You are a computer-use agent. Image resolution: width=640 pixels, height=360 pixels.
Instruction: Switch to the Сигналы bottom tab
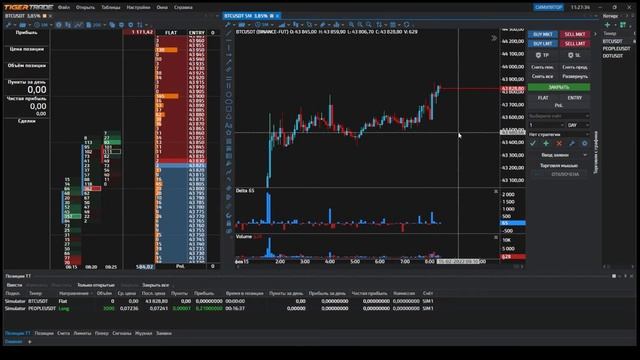tap(122, 333)
